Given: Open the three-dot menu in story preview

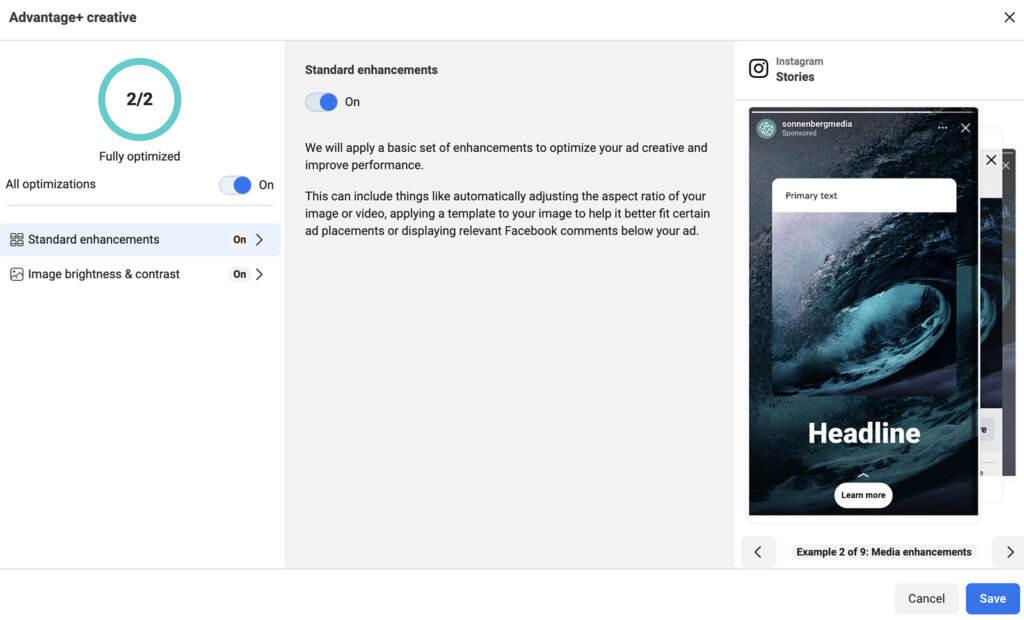Looking at the screenshot, I should coord(942,128).
